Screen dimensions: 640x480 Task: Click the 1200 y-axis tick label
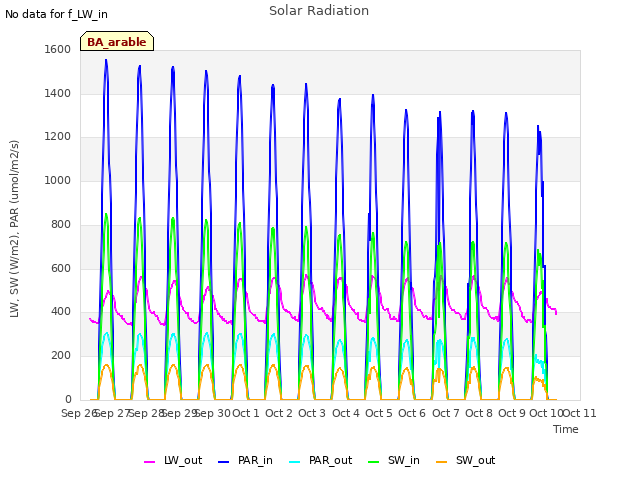(x=58, y=137)
